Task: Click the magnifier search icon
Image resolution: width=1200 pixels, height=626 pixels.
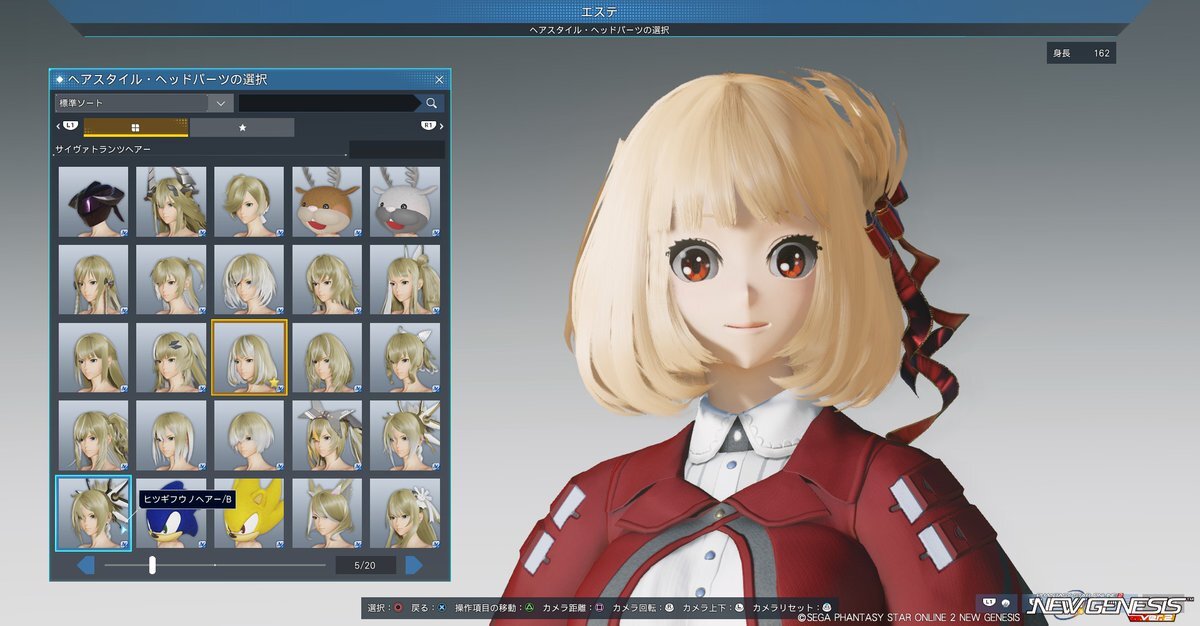Action: pos(431,103)
